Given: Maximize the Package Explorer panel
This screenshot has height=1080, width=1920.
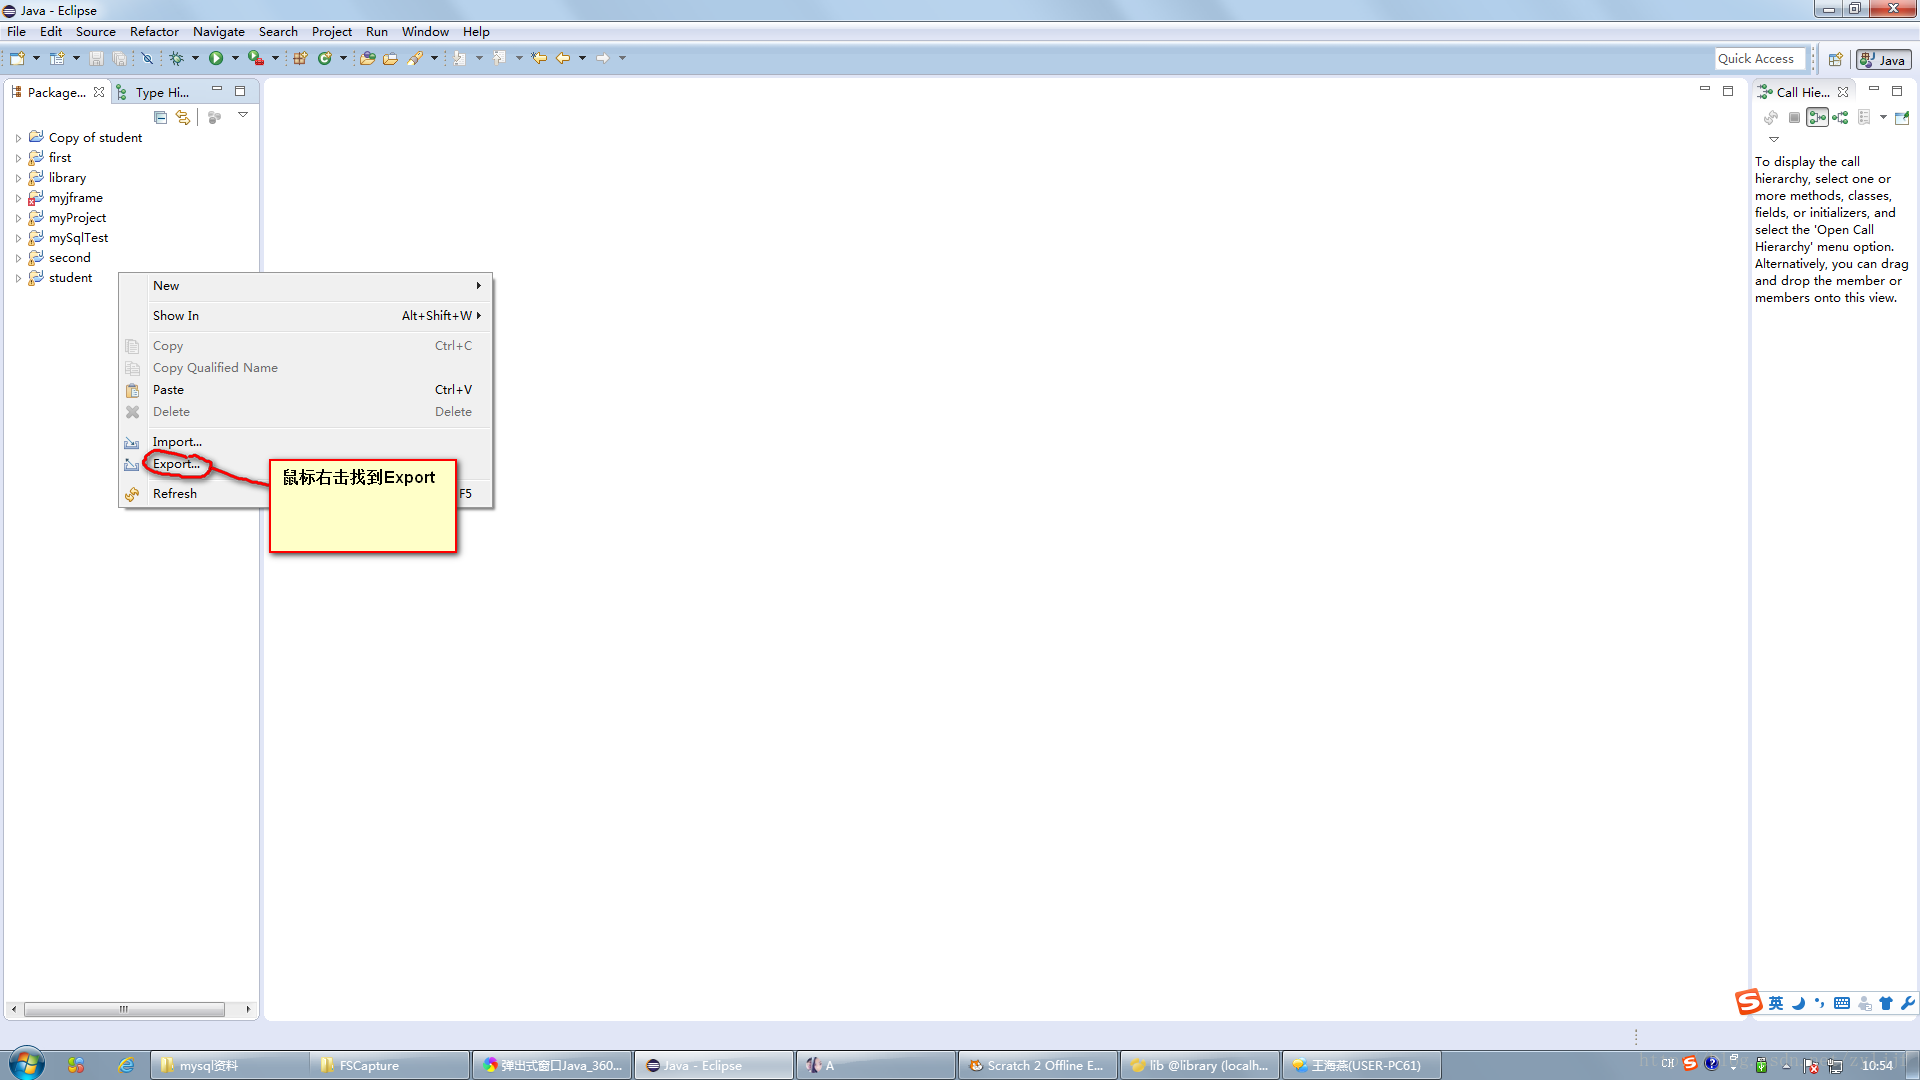Looking at the screenshot, I should (240, 91).
